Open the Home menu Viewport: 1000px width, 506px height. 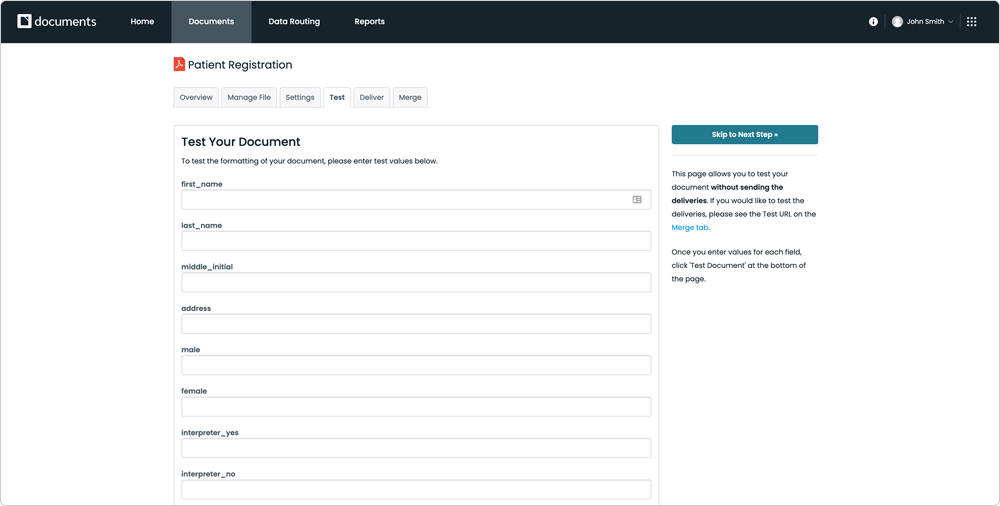click(142, 22)
